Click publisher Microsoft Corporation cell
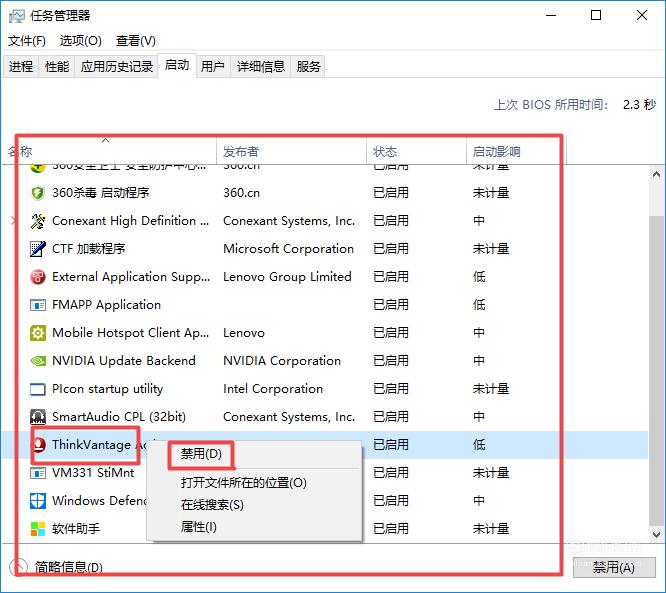This screenshot has height=593, width=666. [x=288, y=249]
